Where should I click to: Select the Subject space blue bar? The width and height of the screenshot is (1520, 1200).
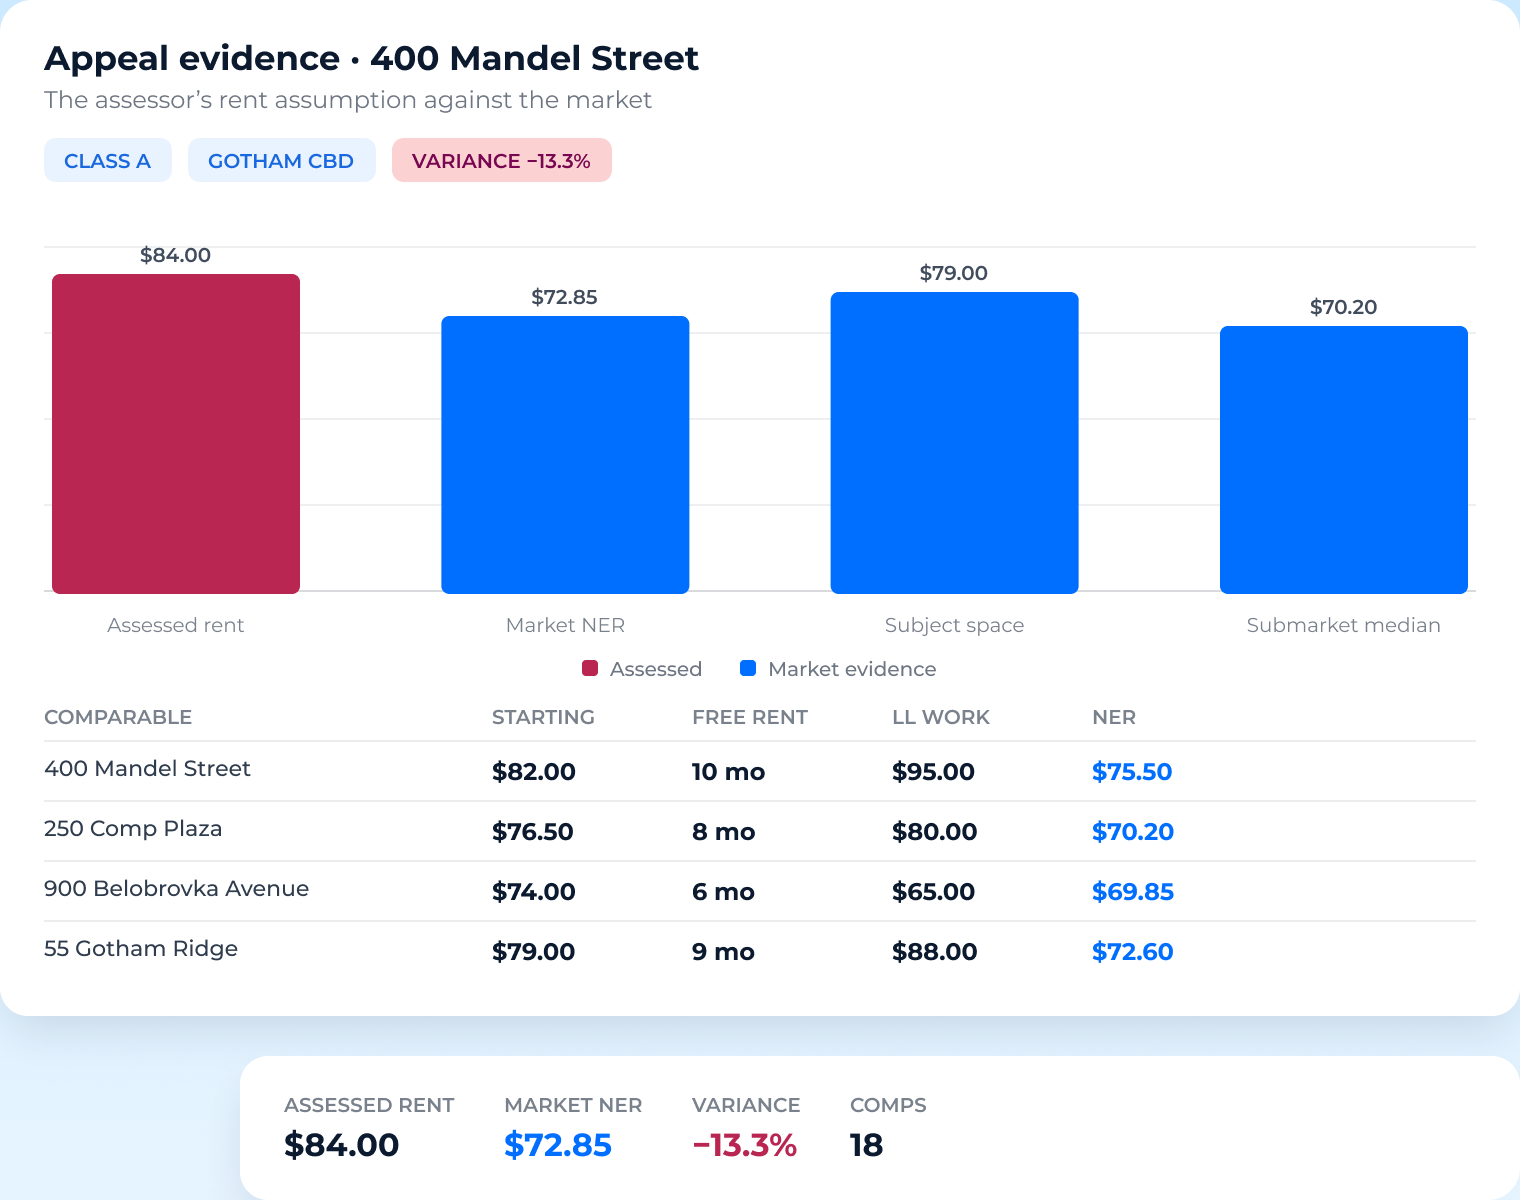[954, 442]
